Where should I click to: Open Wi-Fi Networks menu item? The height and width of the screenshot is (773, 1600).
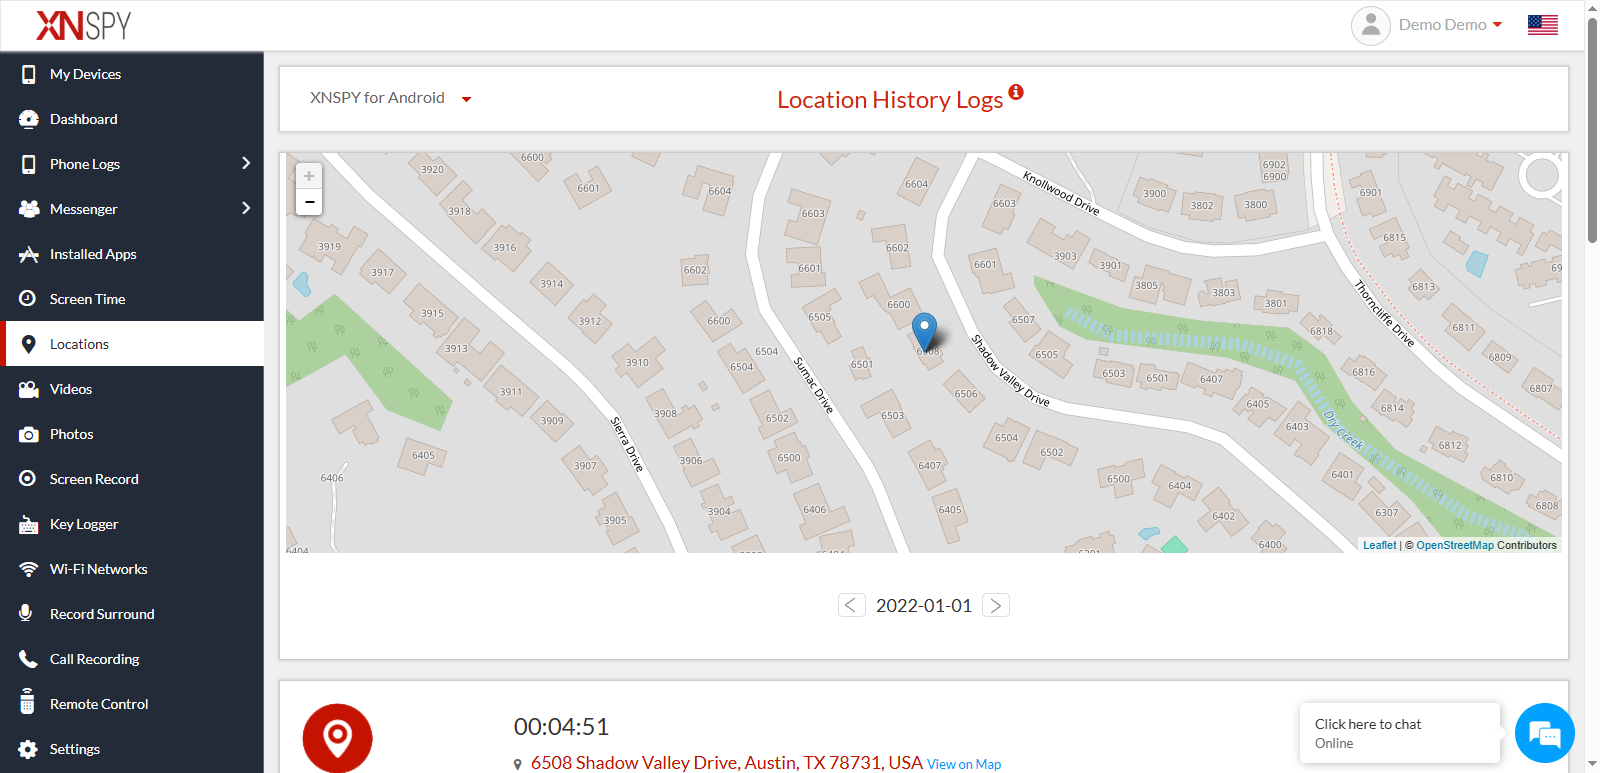pos(132,569)
